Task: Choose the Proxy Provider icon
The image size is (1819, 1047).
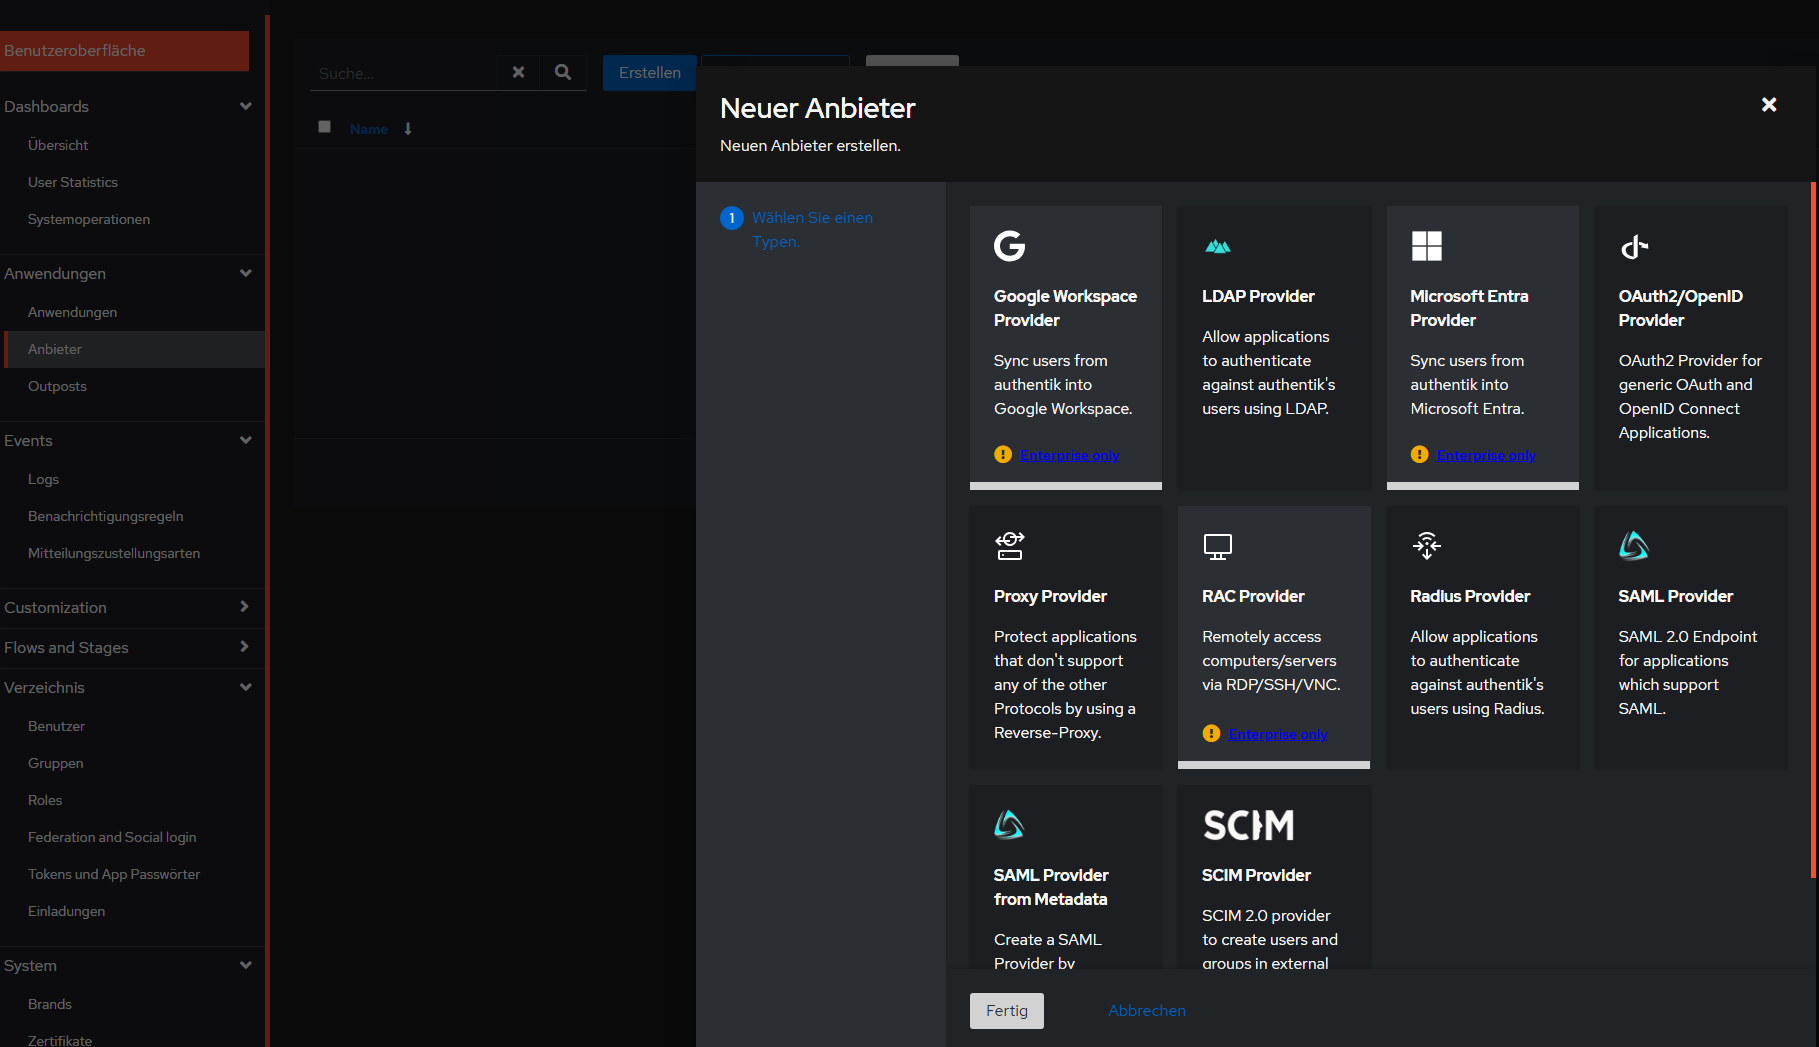Action: (1009, 546)
